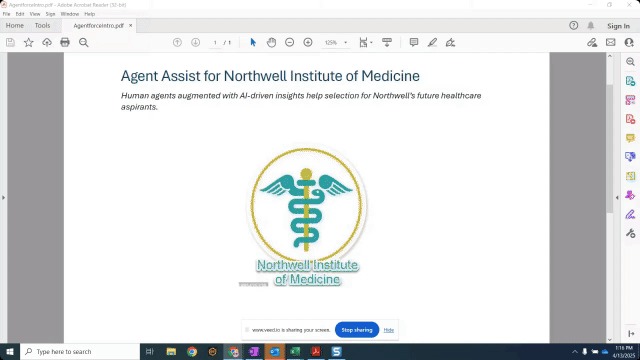Click the Stop sharing button
640x360 pixels.
357,330
